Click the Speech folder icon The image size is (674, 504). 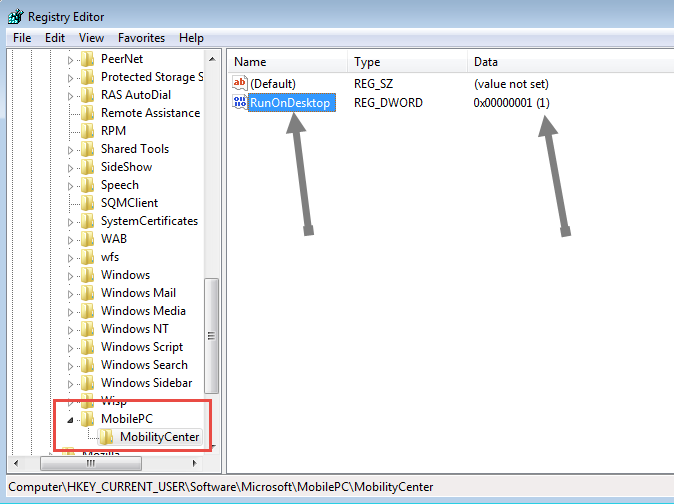[x=87, y=185]
